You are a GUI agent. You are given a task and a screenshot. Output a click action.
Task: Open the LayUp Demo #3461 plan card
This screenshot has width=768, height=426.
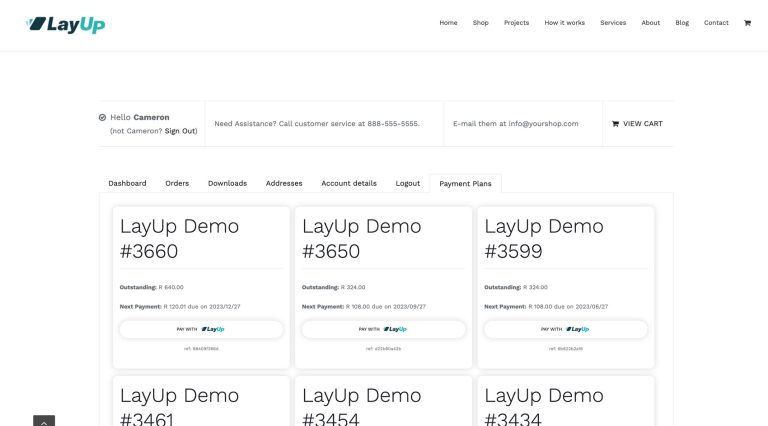click(201, 402)
